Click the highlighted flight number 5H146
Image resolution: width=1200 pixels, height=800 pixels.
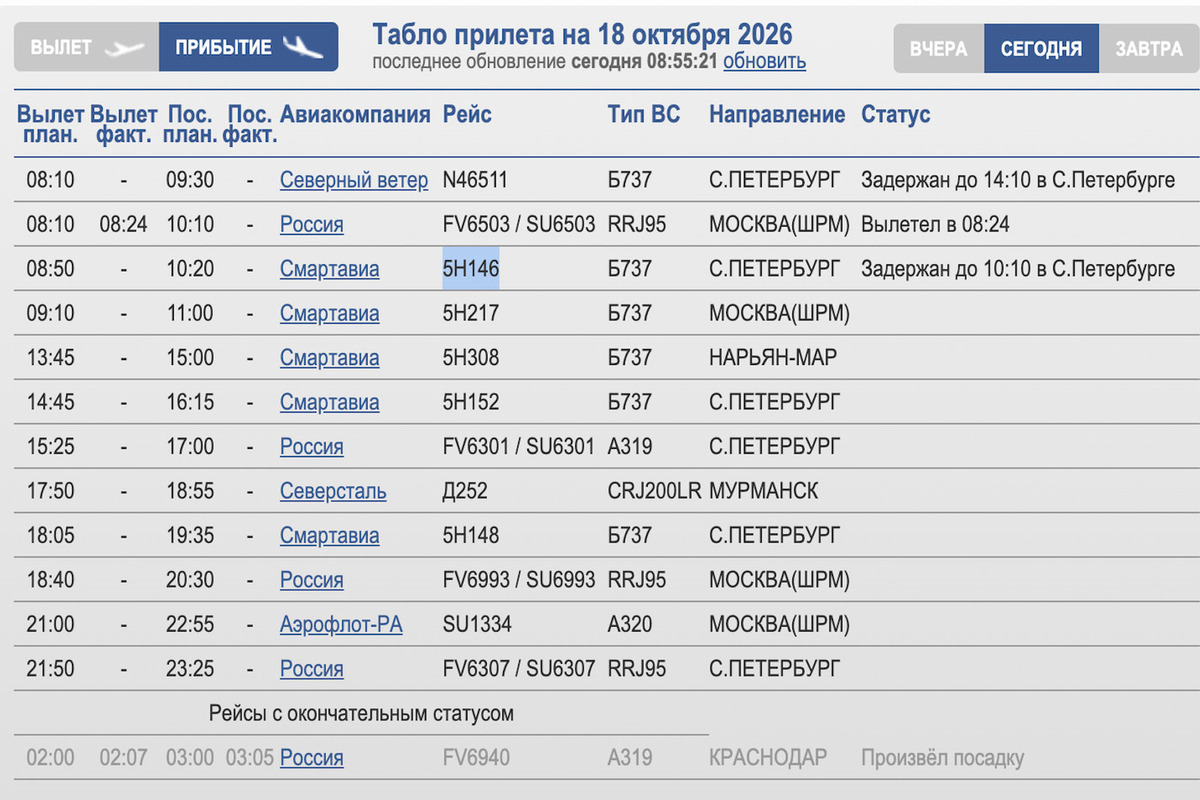coord(471,269)
